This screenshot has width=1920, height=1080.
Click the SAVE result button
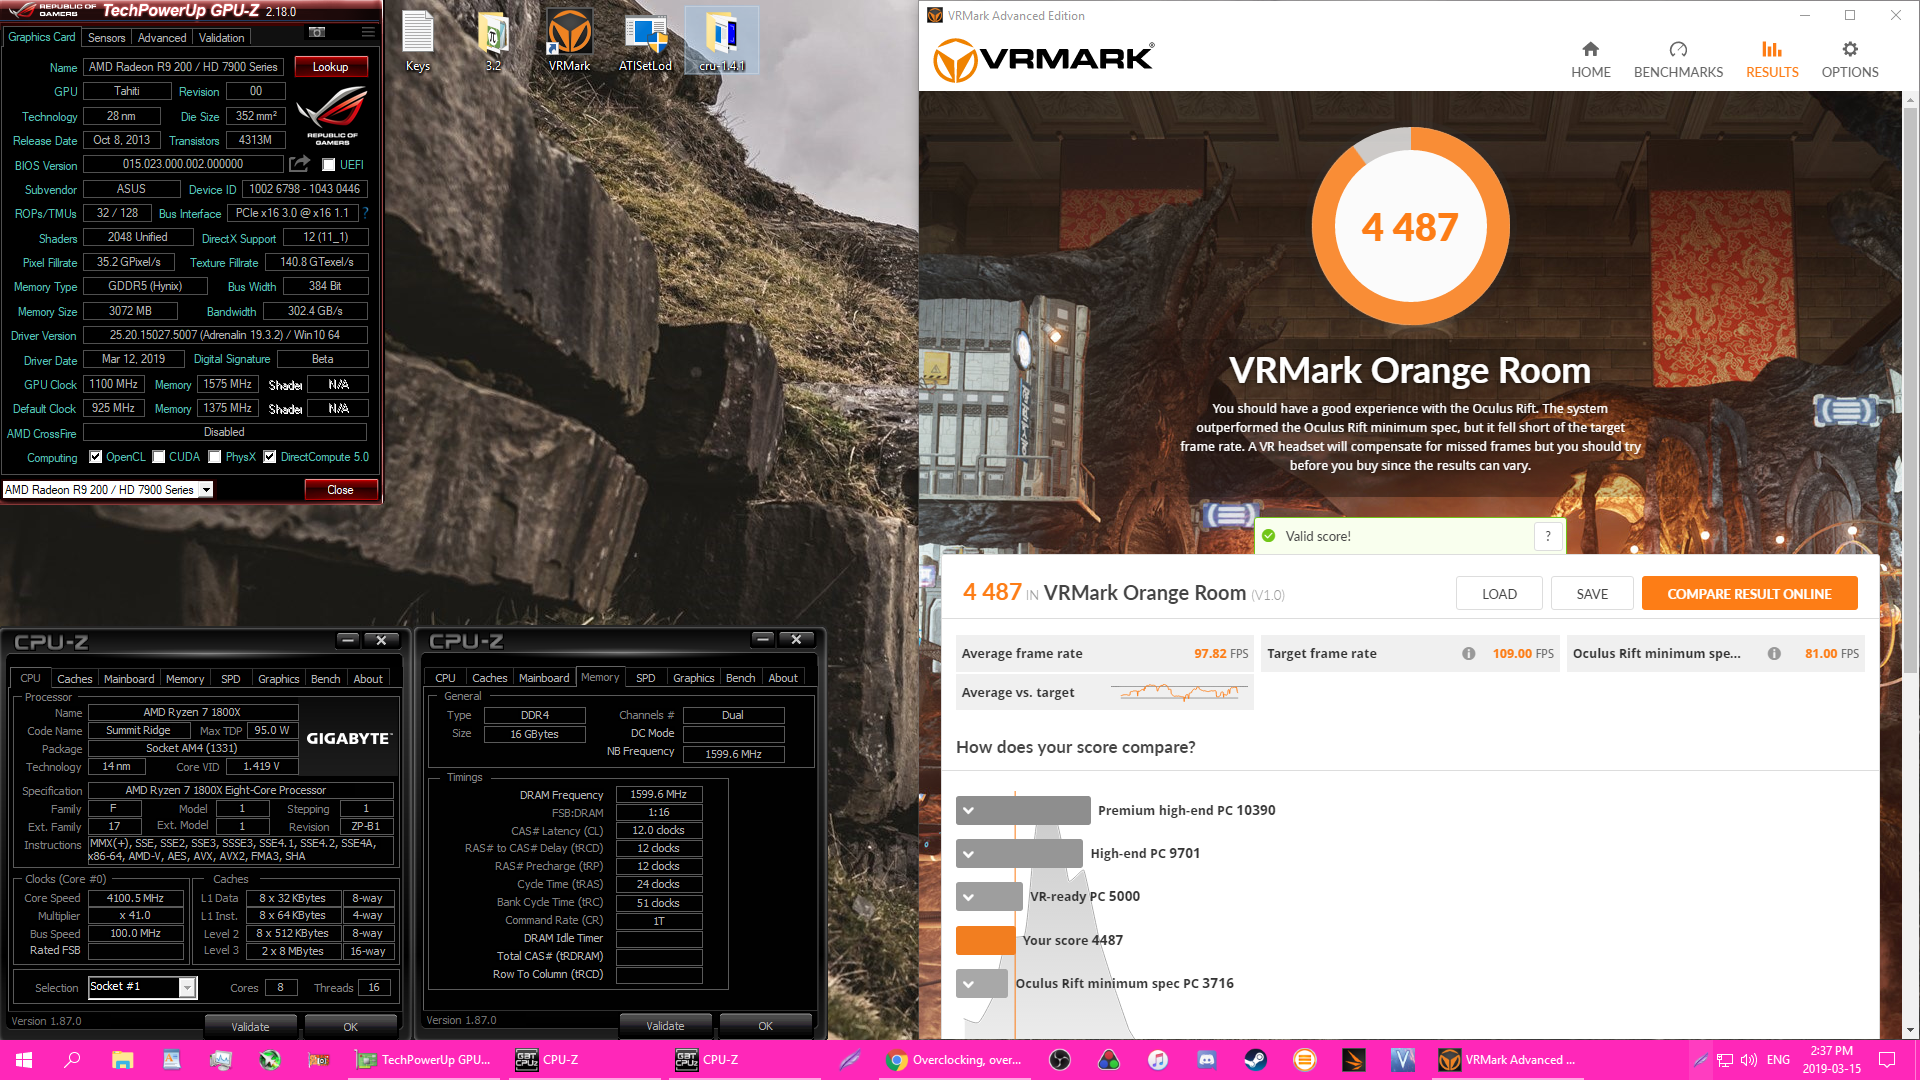tap(1592, 594)
